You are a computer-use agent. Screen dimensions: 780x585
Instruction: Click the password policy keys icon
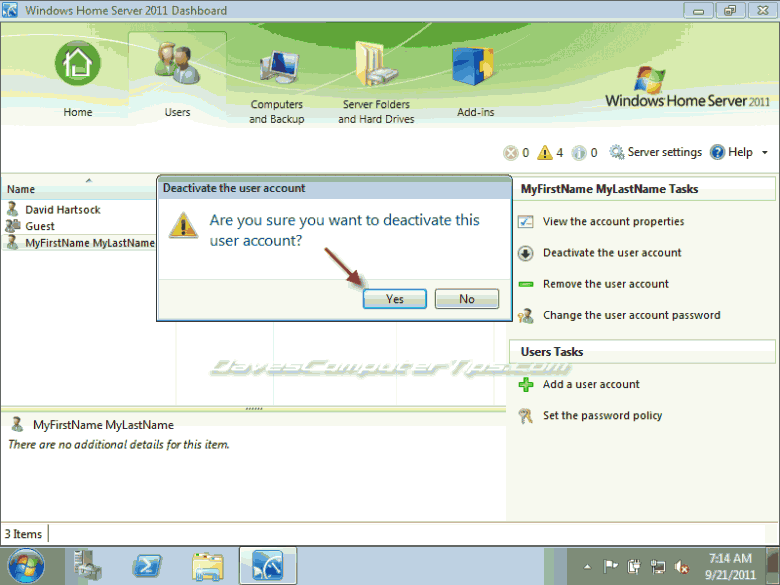526,416
